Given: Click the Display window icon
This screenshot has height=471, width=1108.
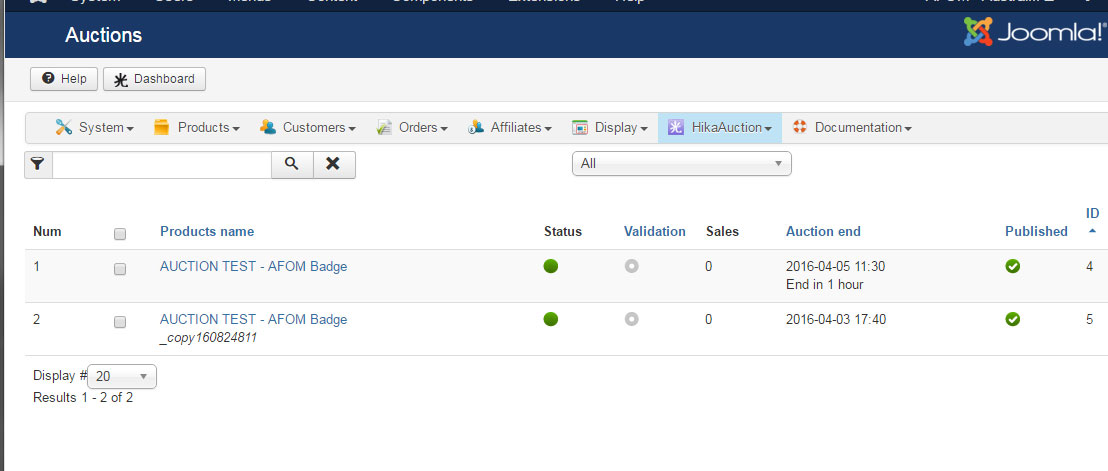Looking at the screenshot, I should pos(580,128).
